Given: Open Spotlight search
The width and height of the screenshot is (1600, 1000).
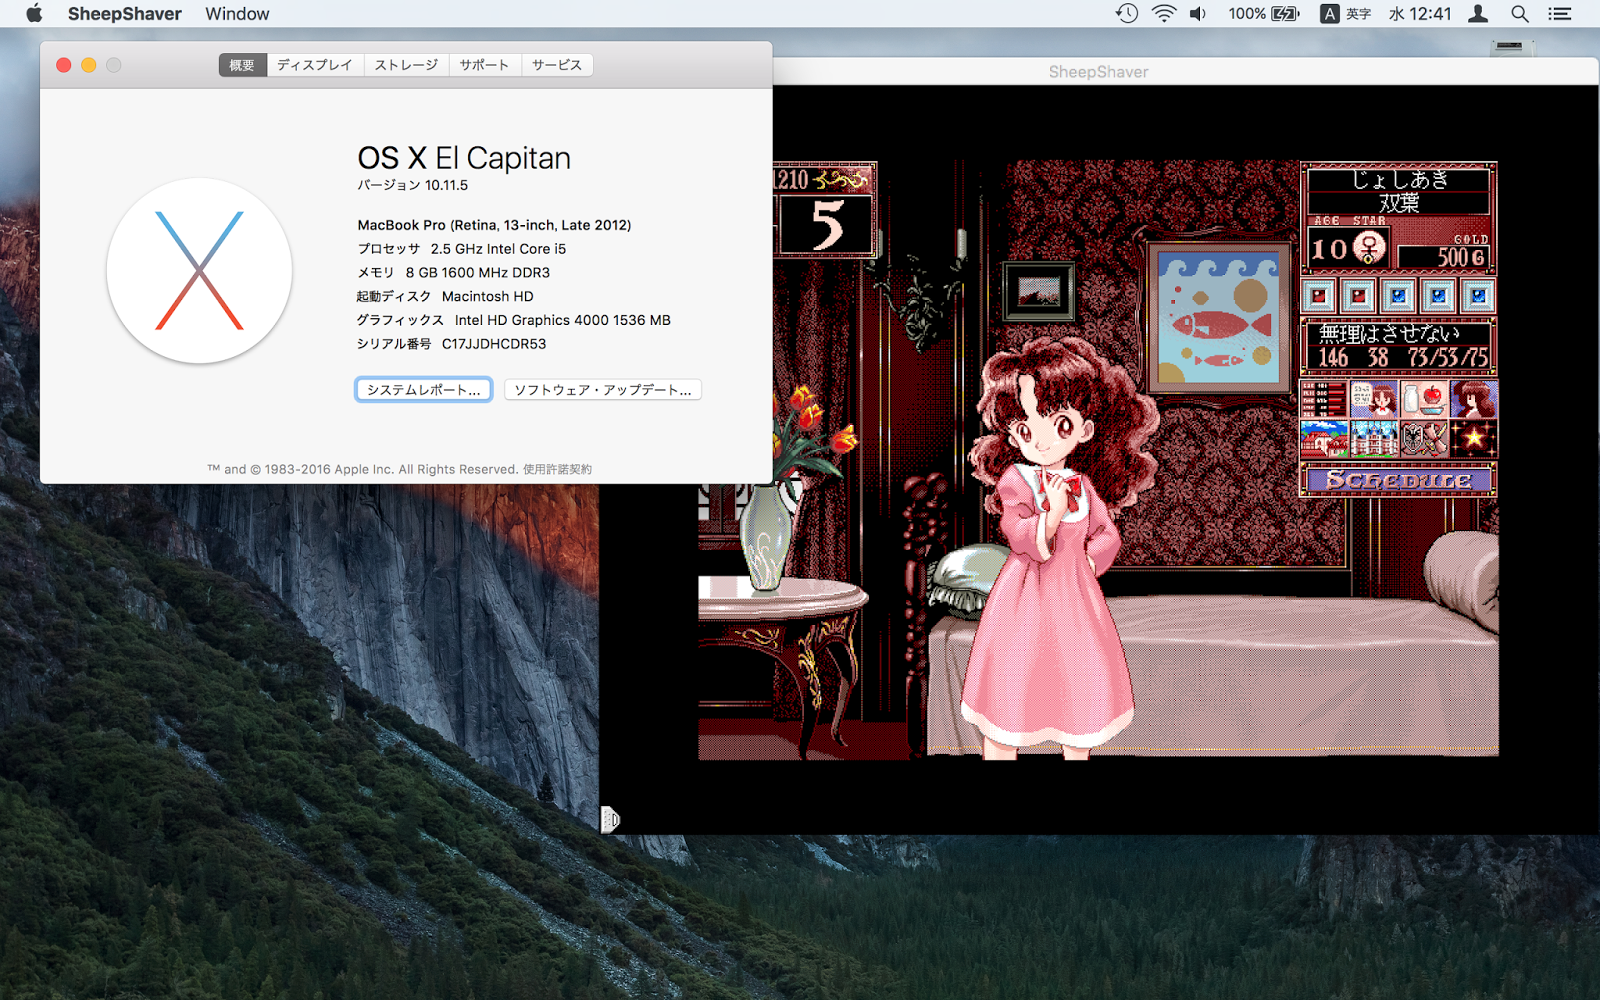Looking at the screenshot, I should (1520, 14).
